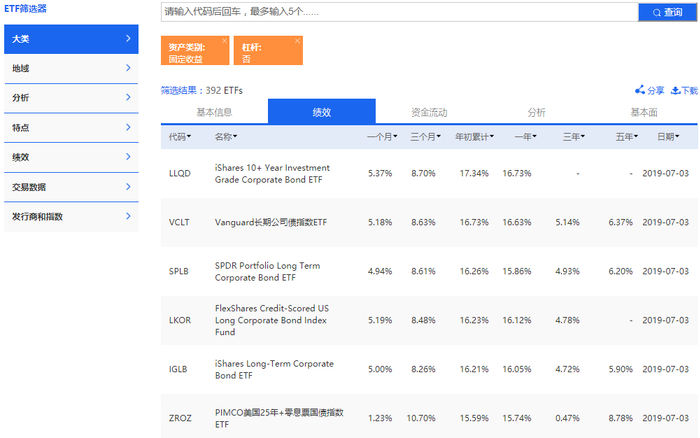700x438 pixels.
Task: Open FlexShares Credit-Scored US Long Corporate fund
Action: pyautogui.click(x=272, y=320)
